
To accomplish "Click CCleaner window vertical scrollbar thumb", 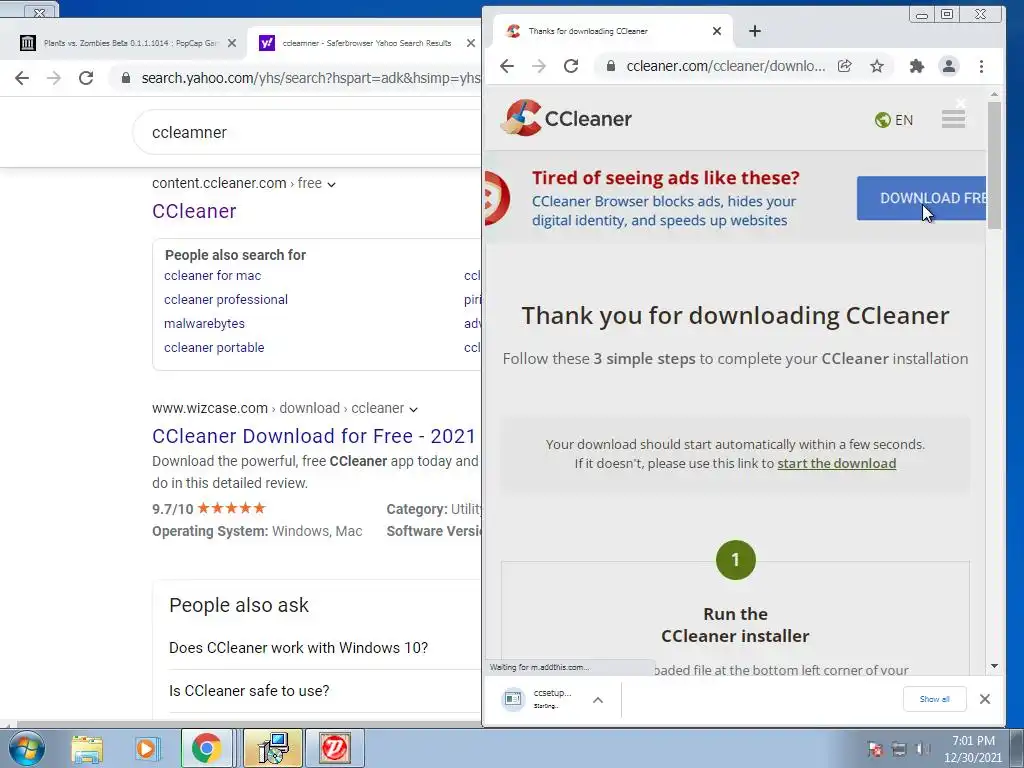I will [x=994, y=165].
